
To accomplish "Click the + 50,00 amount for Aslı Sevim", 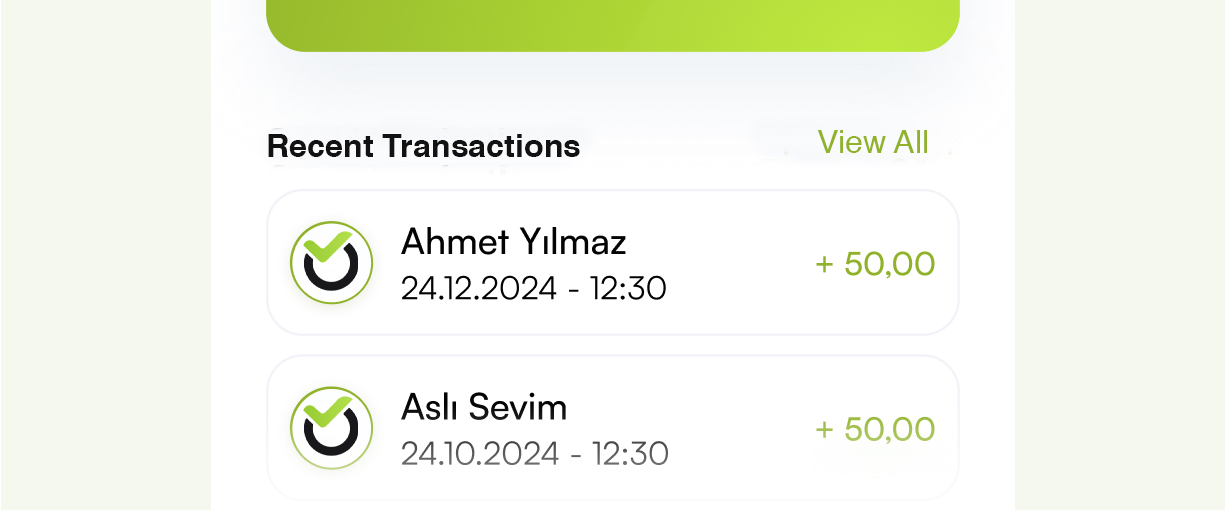I will click(876, 429).
